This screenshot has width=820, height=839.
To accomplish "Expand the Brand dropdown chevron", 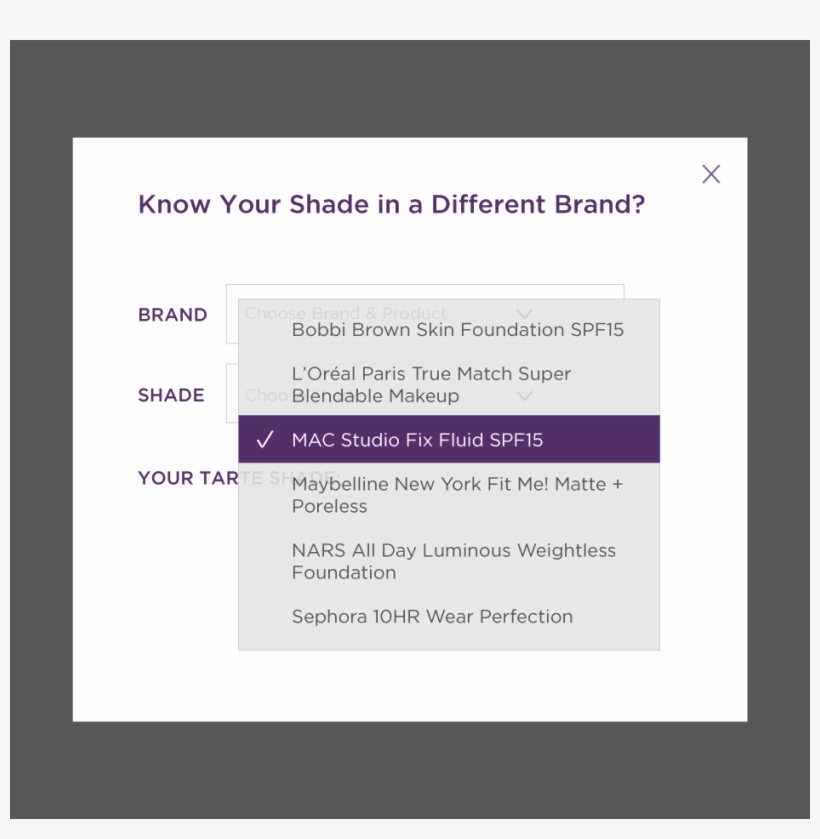I will click(524, 314).
